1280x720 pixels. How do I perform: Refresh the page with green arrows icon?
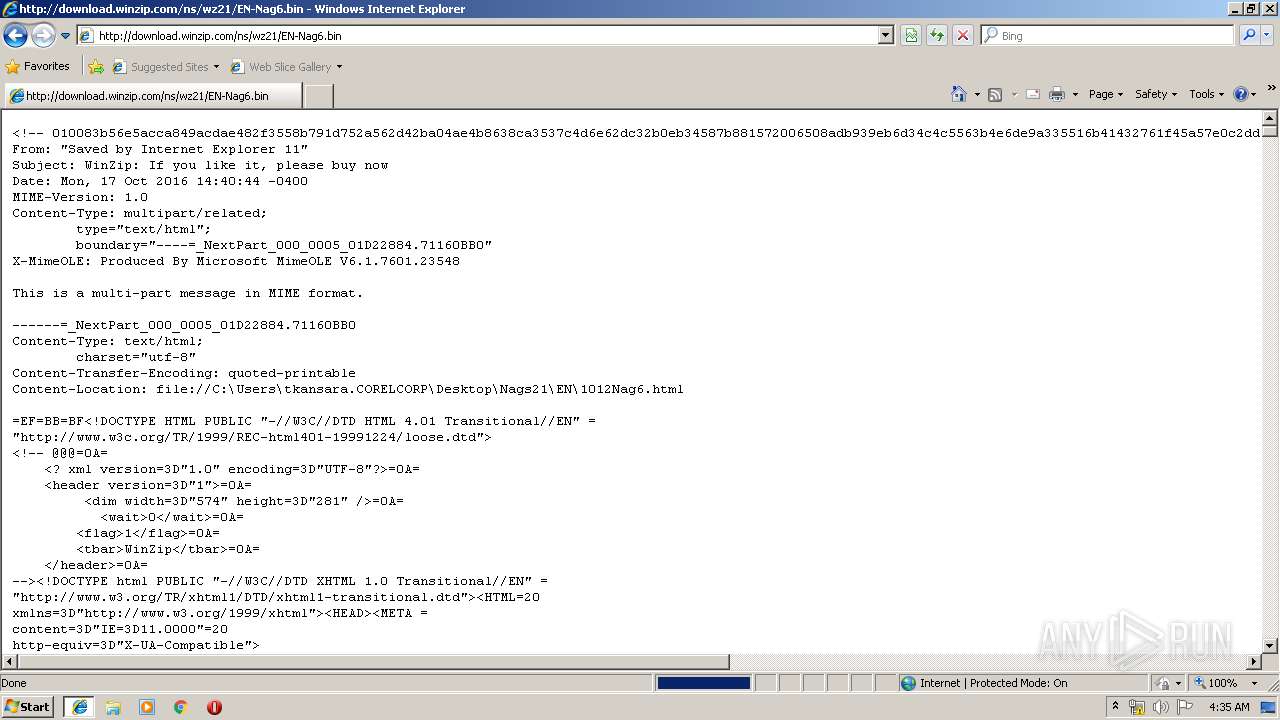tap(937, 35)
